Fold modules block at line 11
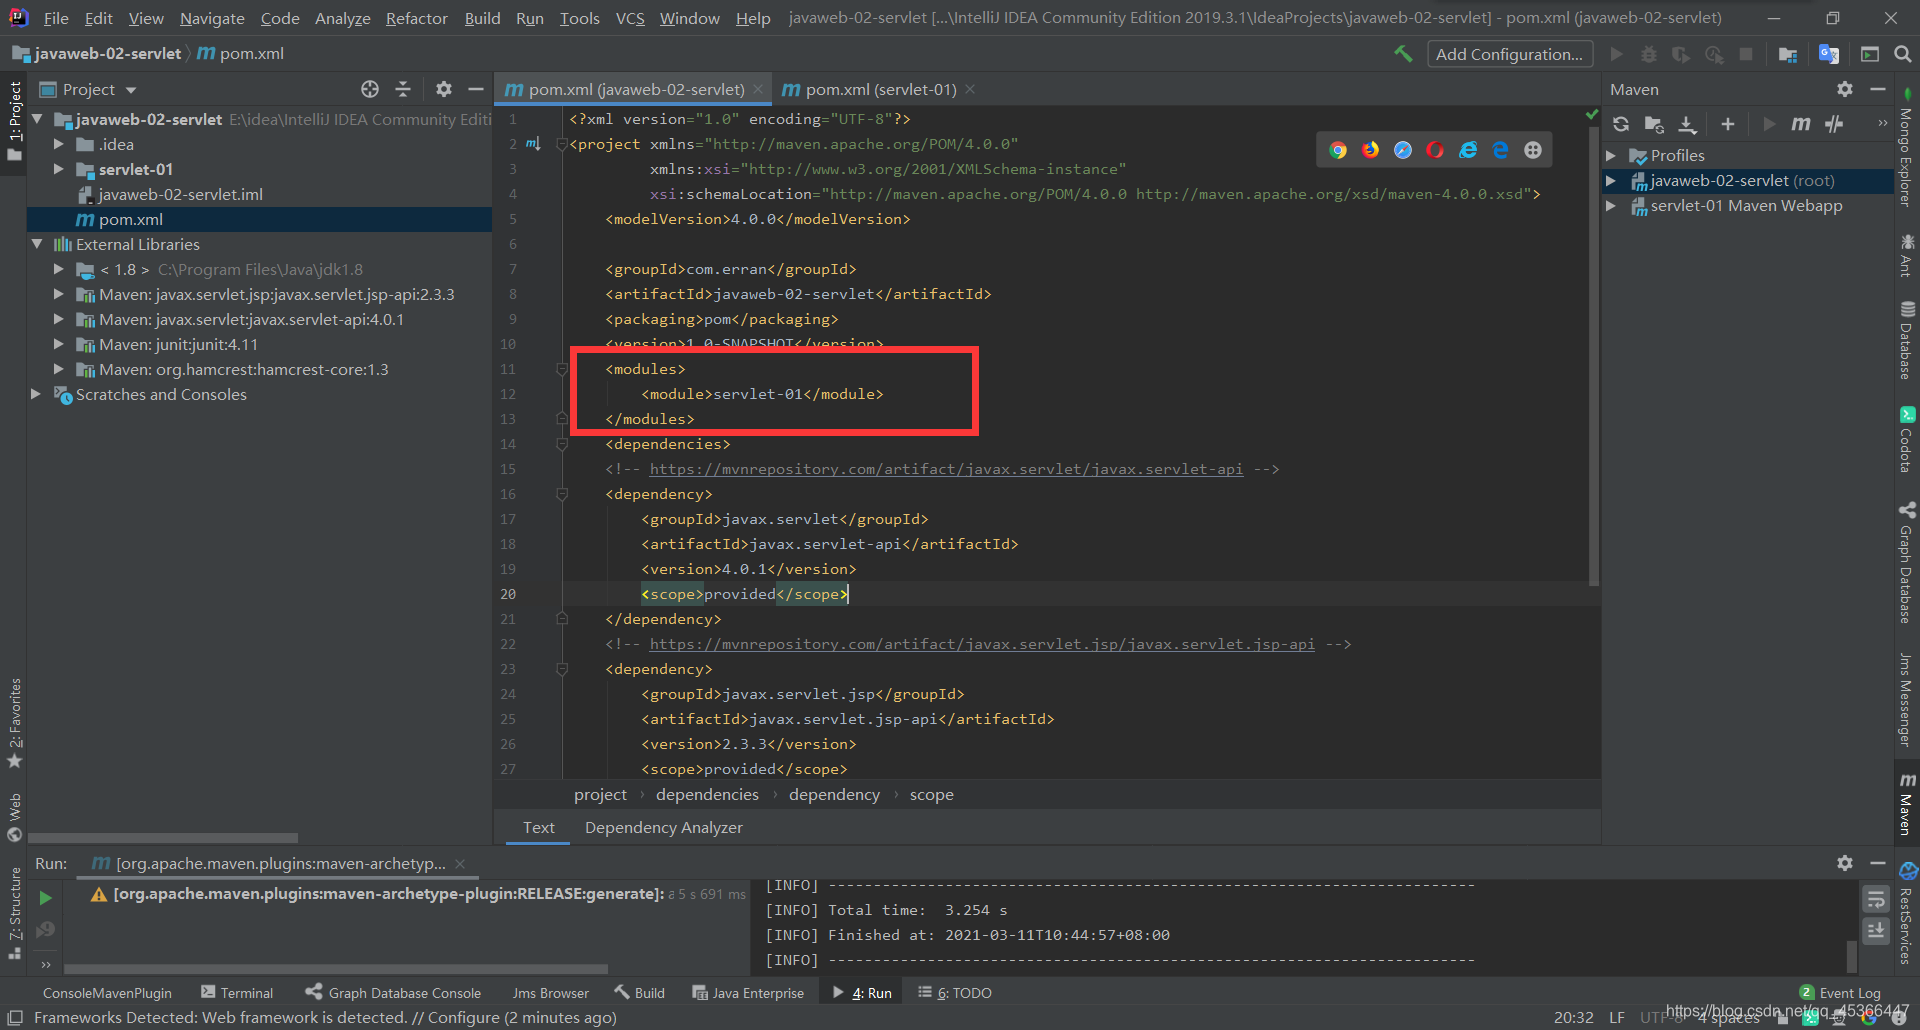This screenshot has width=1920, height=1030. coord(562,369)
